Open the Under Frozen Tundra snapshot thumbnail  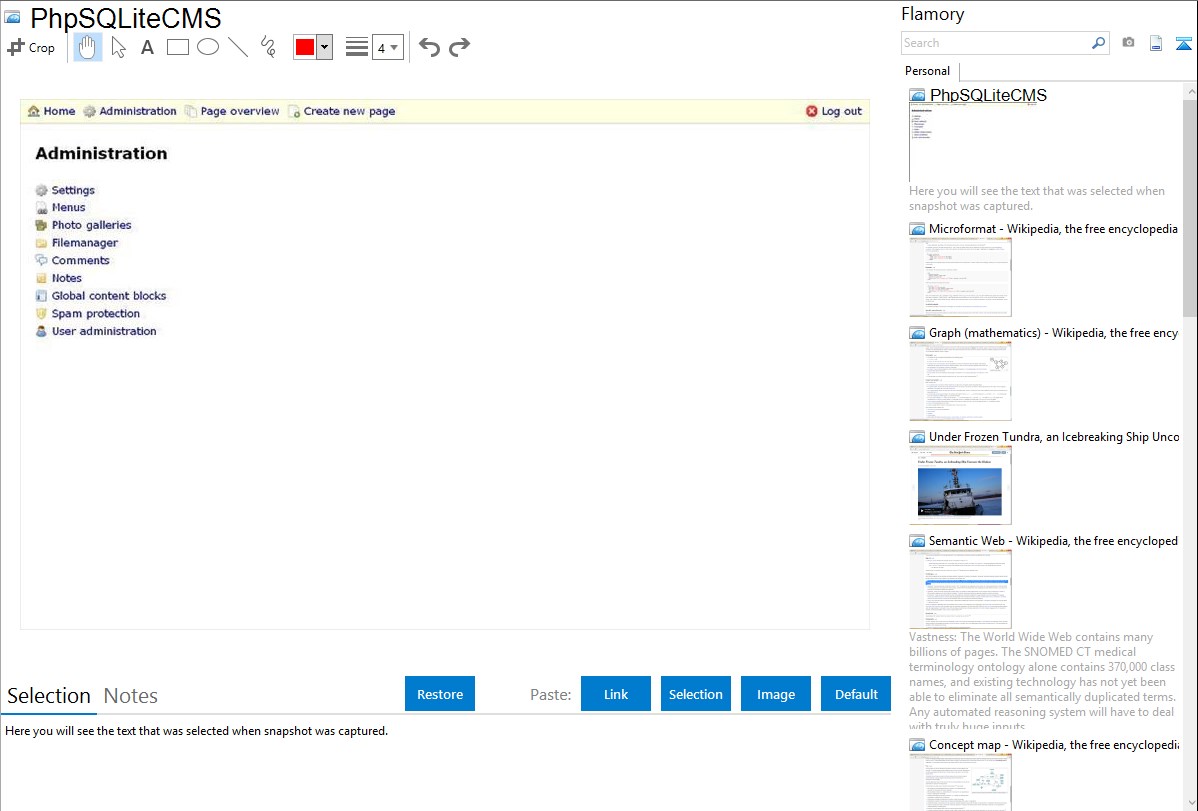click(x=960, y=485)
